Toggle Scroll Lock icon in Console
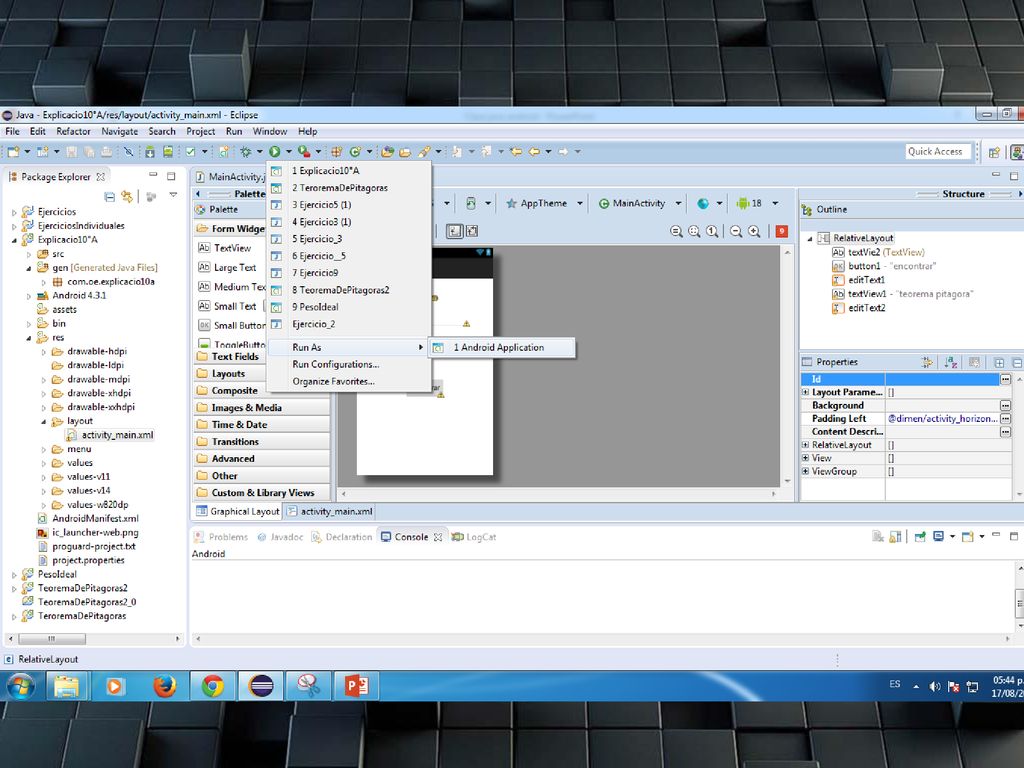This screenshot has width=1024, height=768. pos(896,537)
